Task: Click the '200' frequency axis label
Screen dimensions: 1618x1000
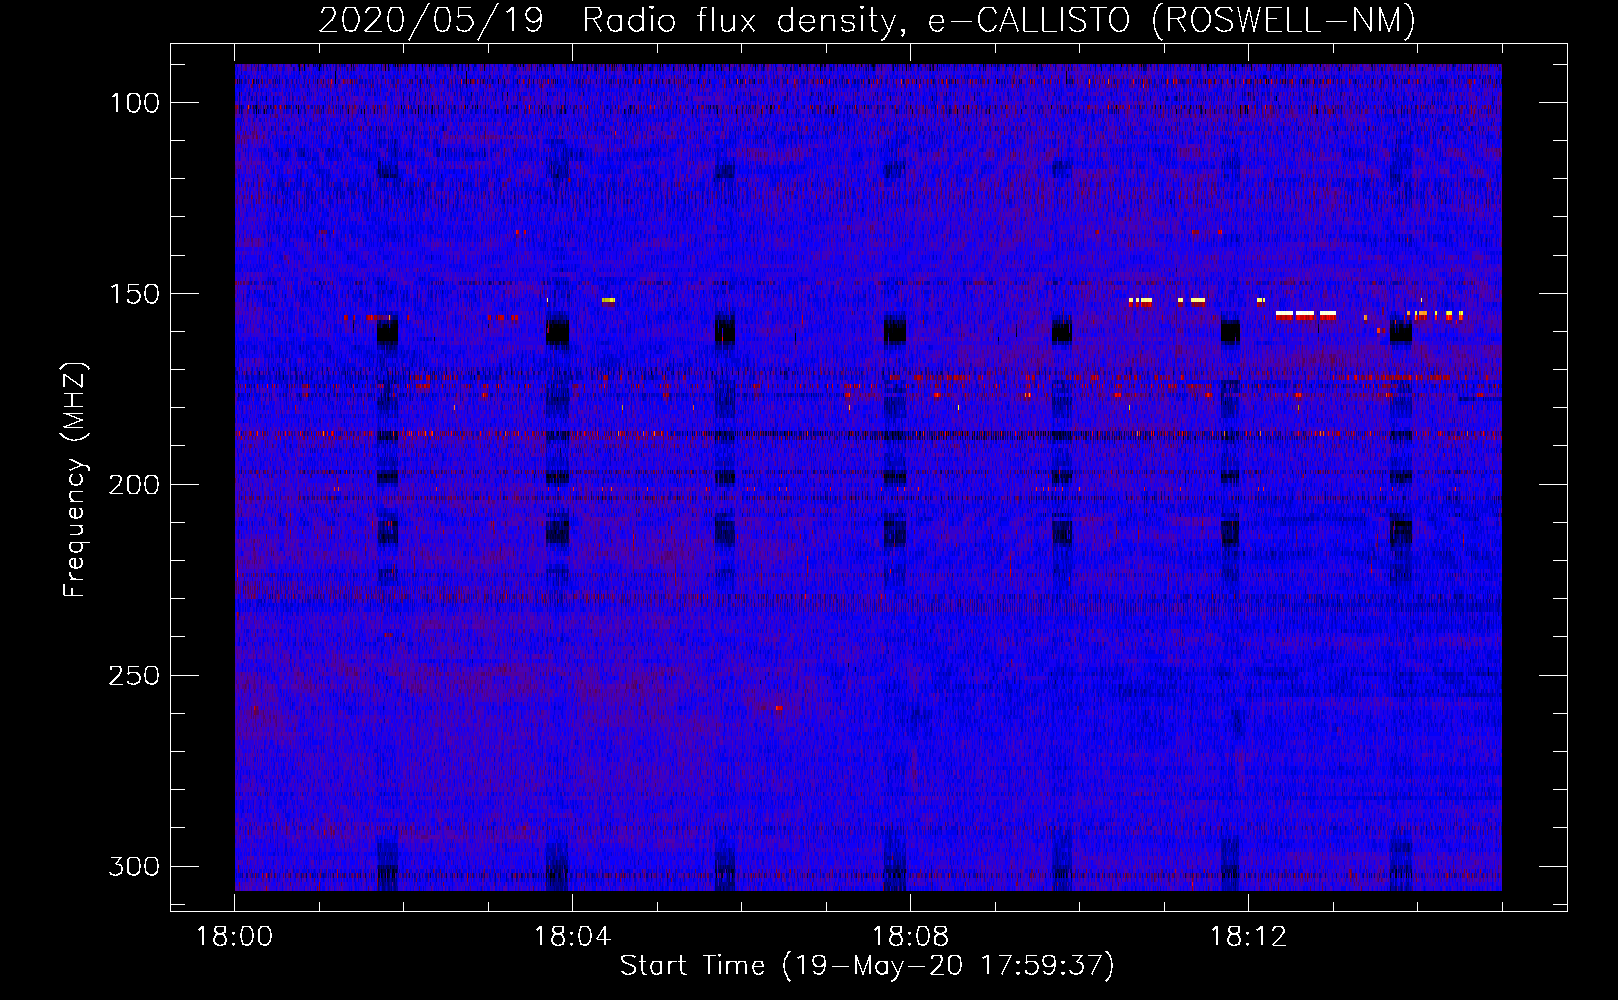Action: (134, 485)
